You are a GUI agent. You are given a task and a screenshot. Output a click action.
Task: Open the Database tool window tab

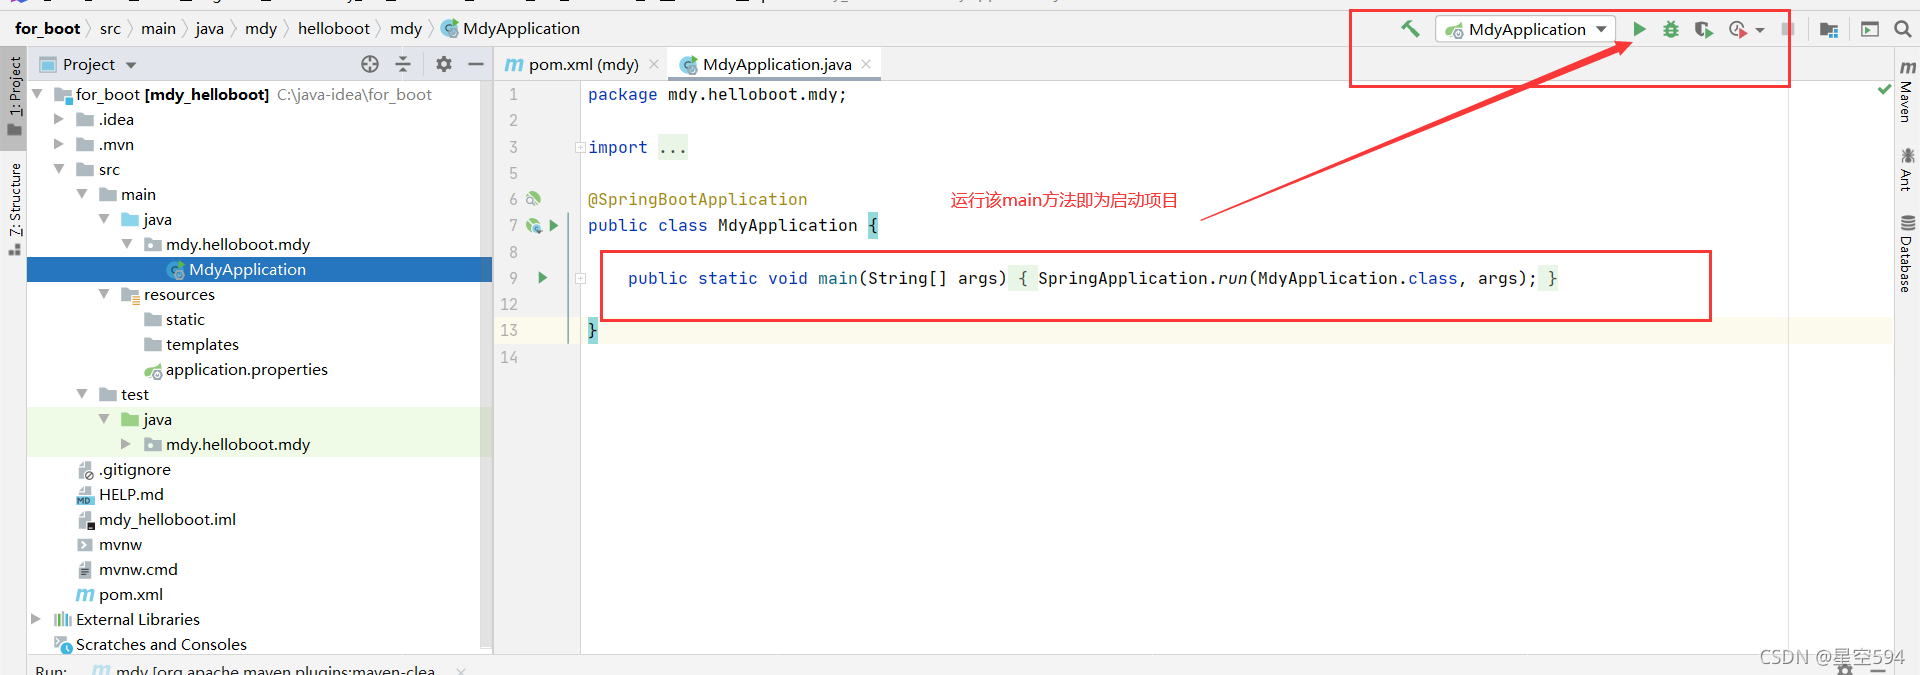pos(1907,254)
